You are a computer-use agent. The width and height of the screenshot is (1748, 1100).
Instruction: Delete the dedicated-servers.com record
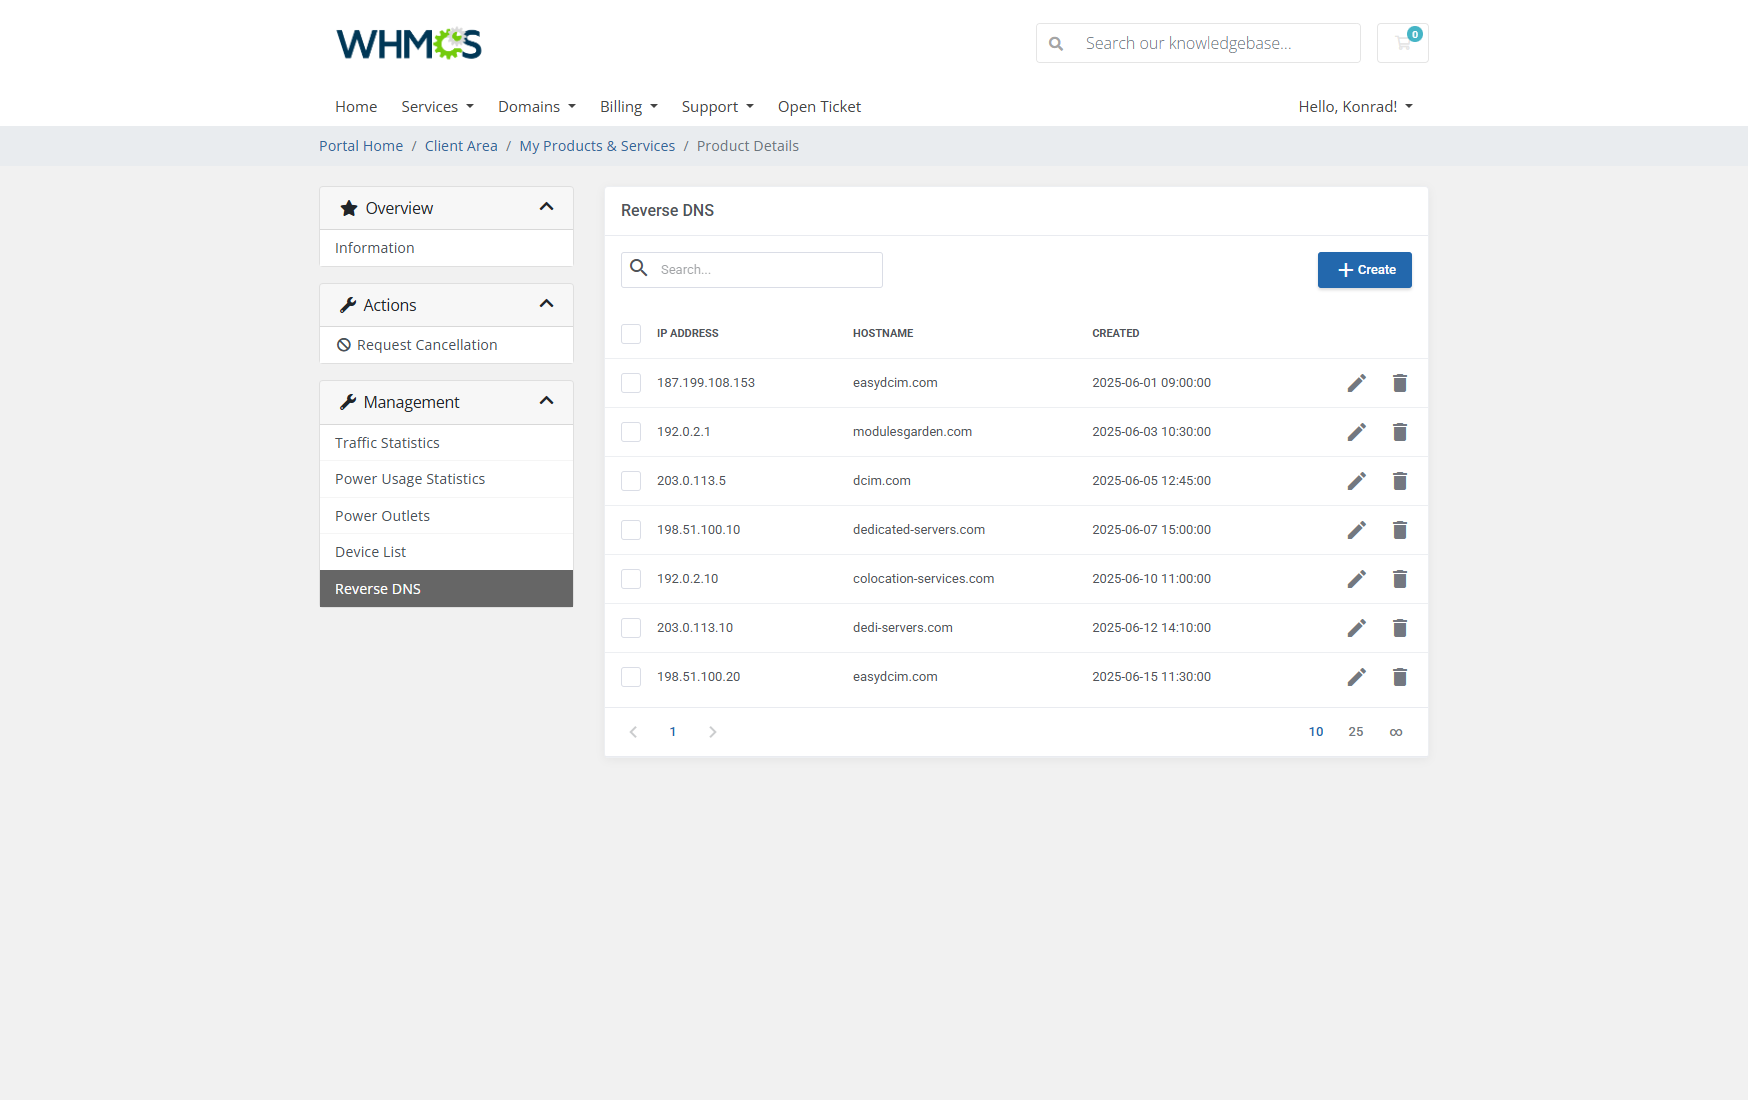(1400, 530)
